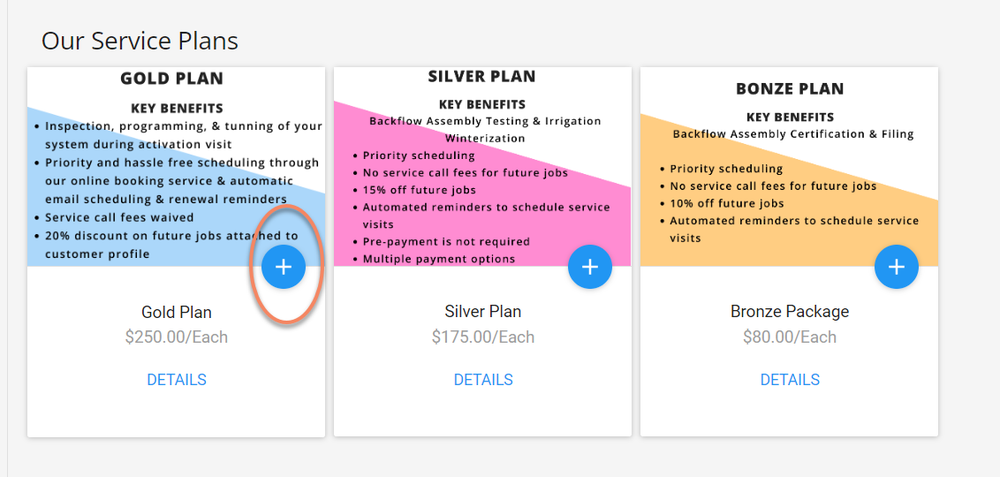The height and width of the screenshot is (477, 1000).
Task: Select the Bronze Package name label
Action: pyautogui.click(x=790, y=312)
